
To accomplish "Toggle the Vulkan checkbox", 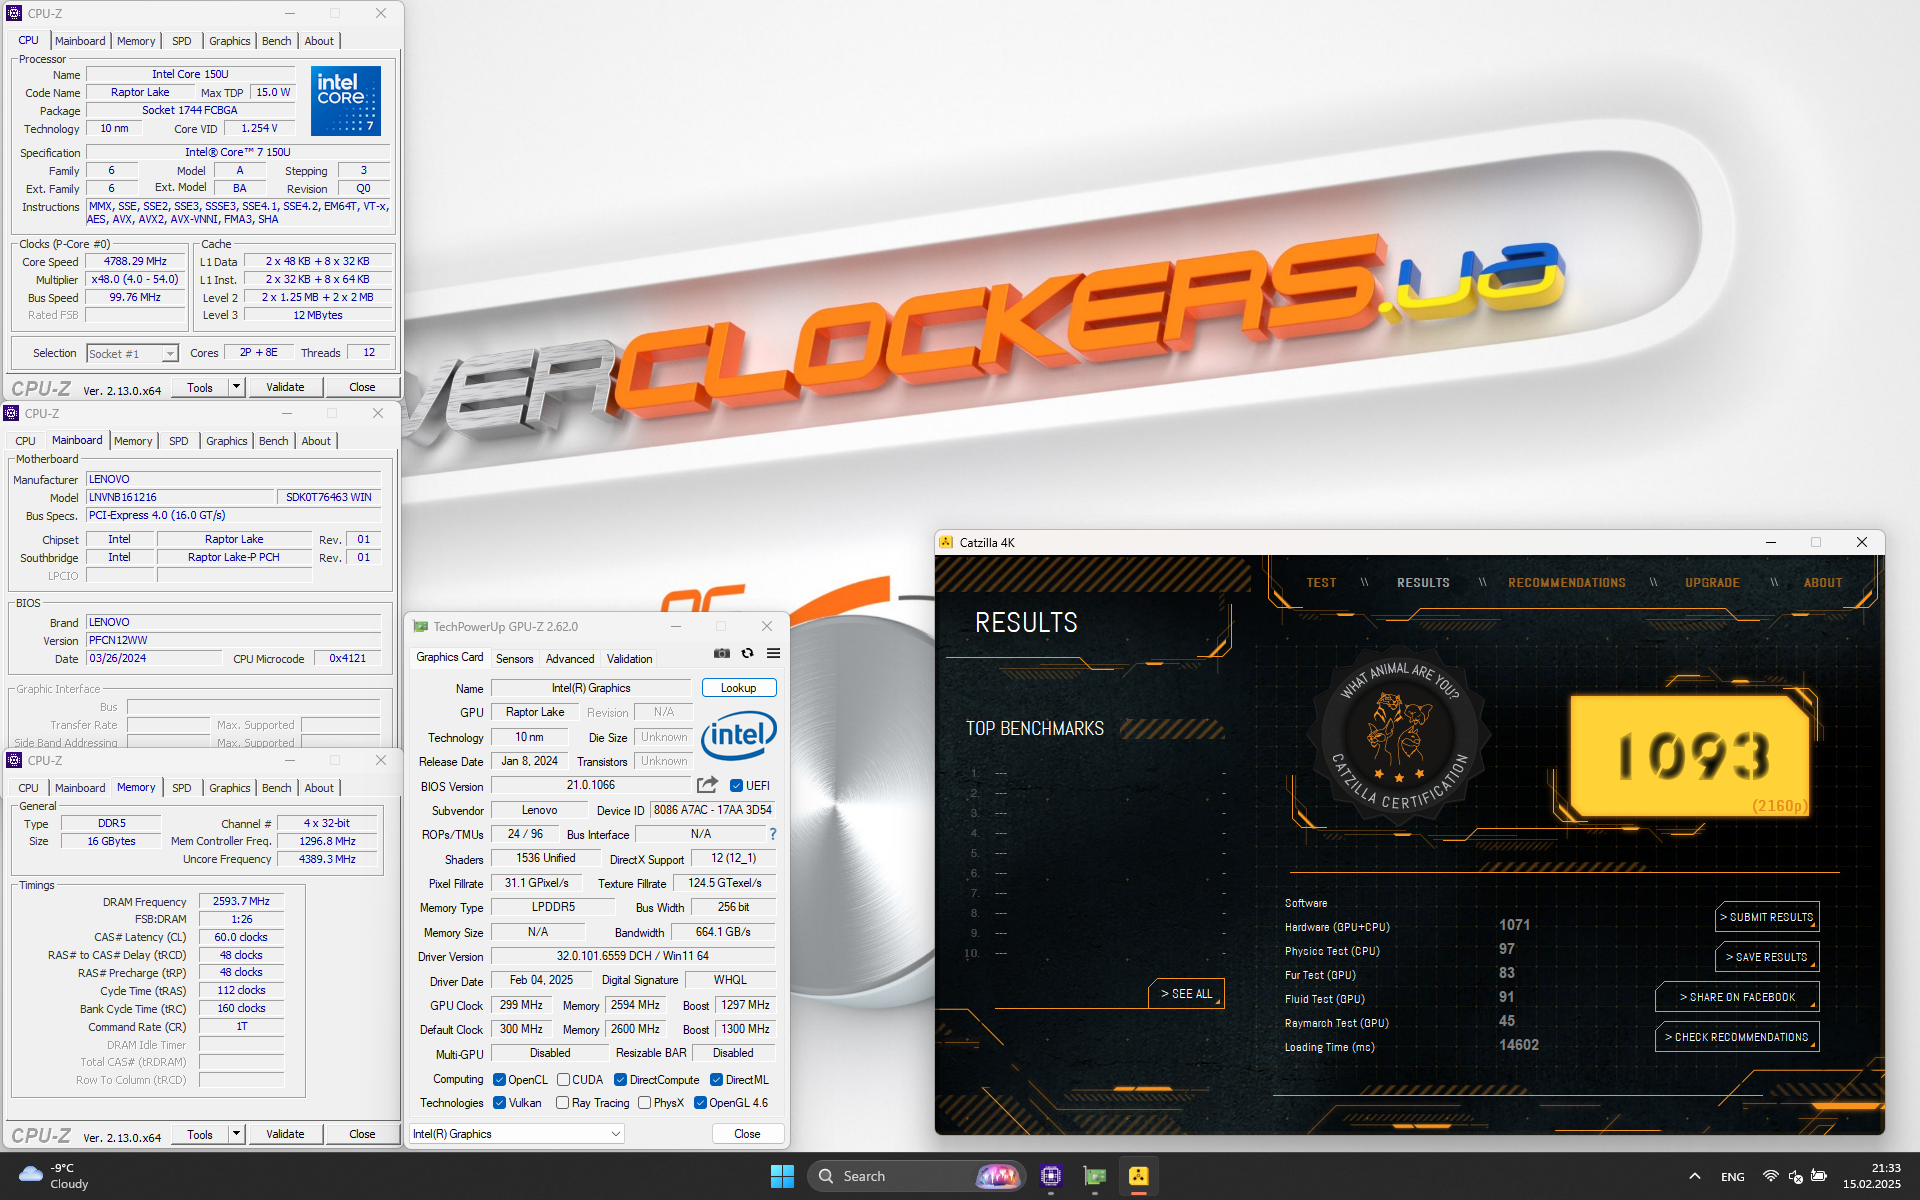I will click(499, 1103).
